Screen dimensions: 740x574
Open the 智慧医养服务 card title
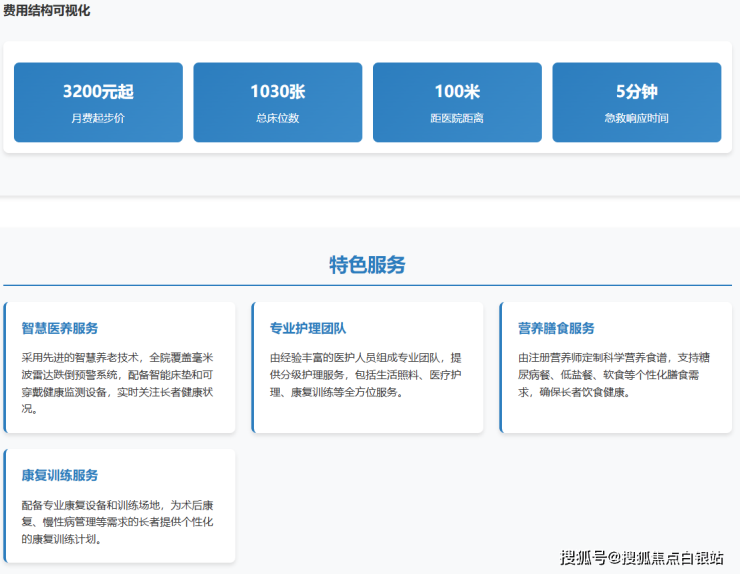point(60,328)
